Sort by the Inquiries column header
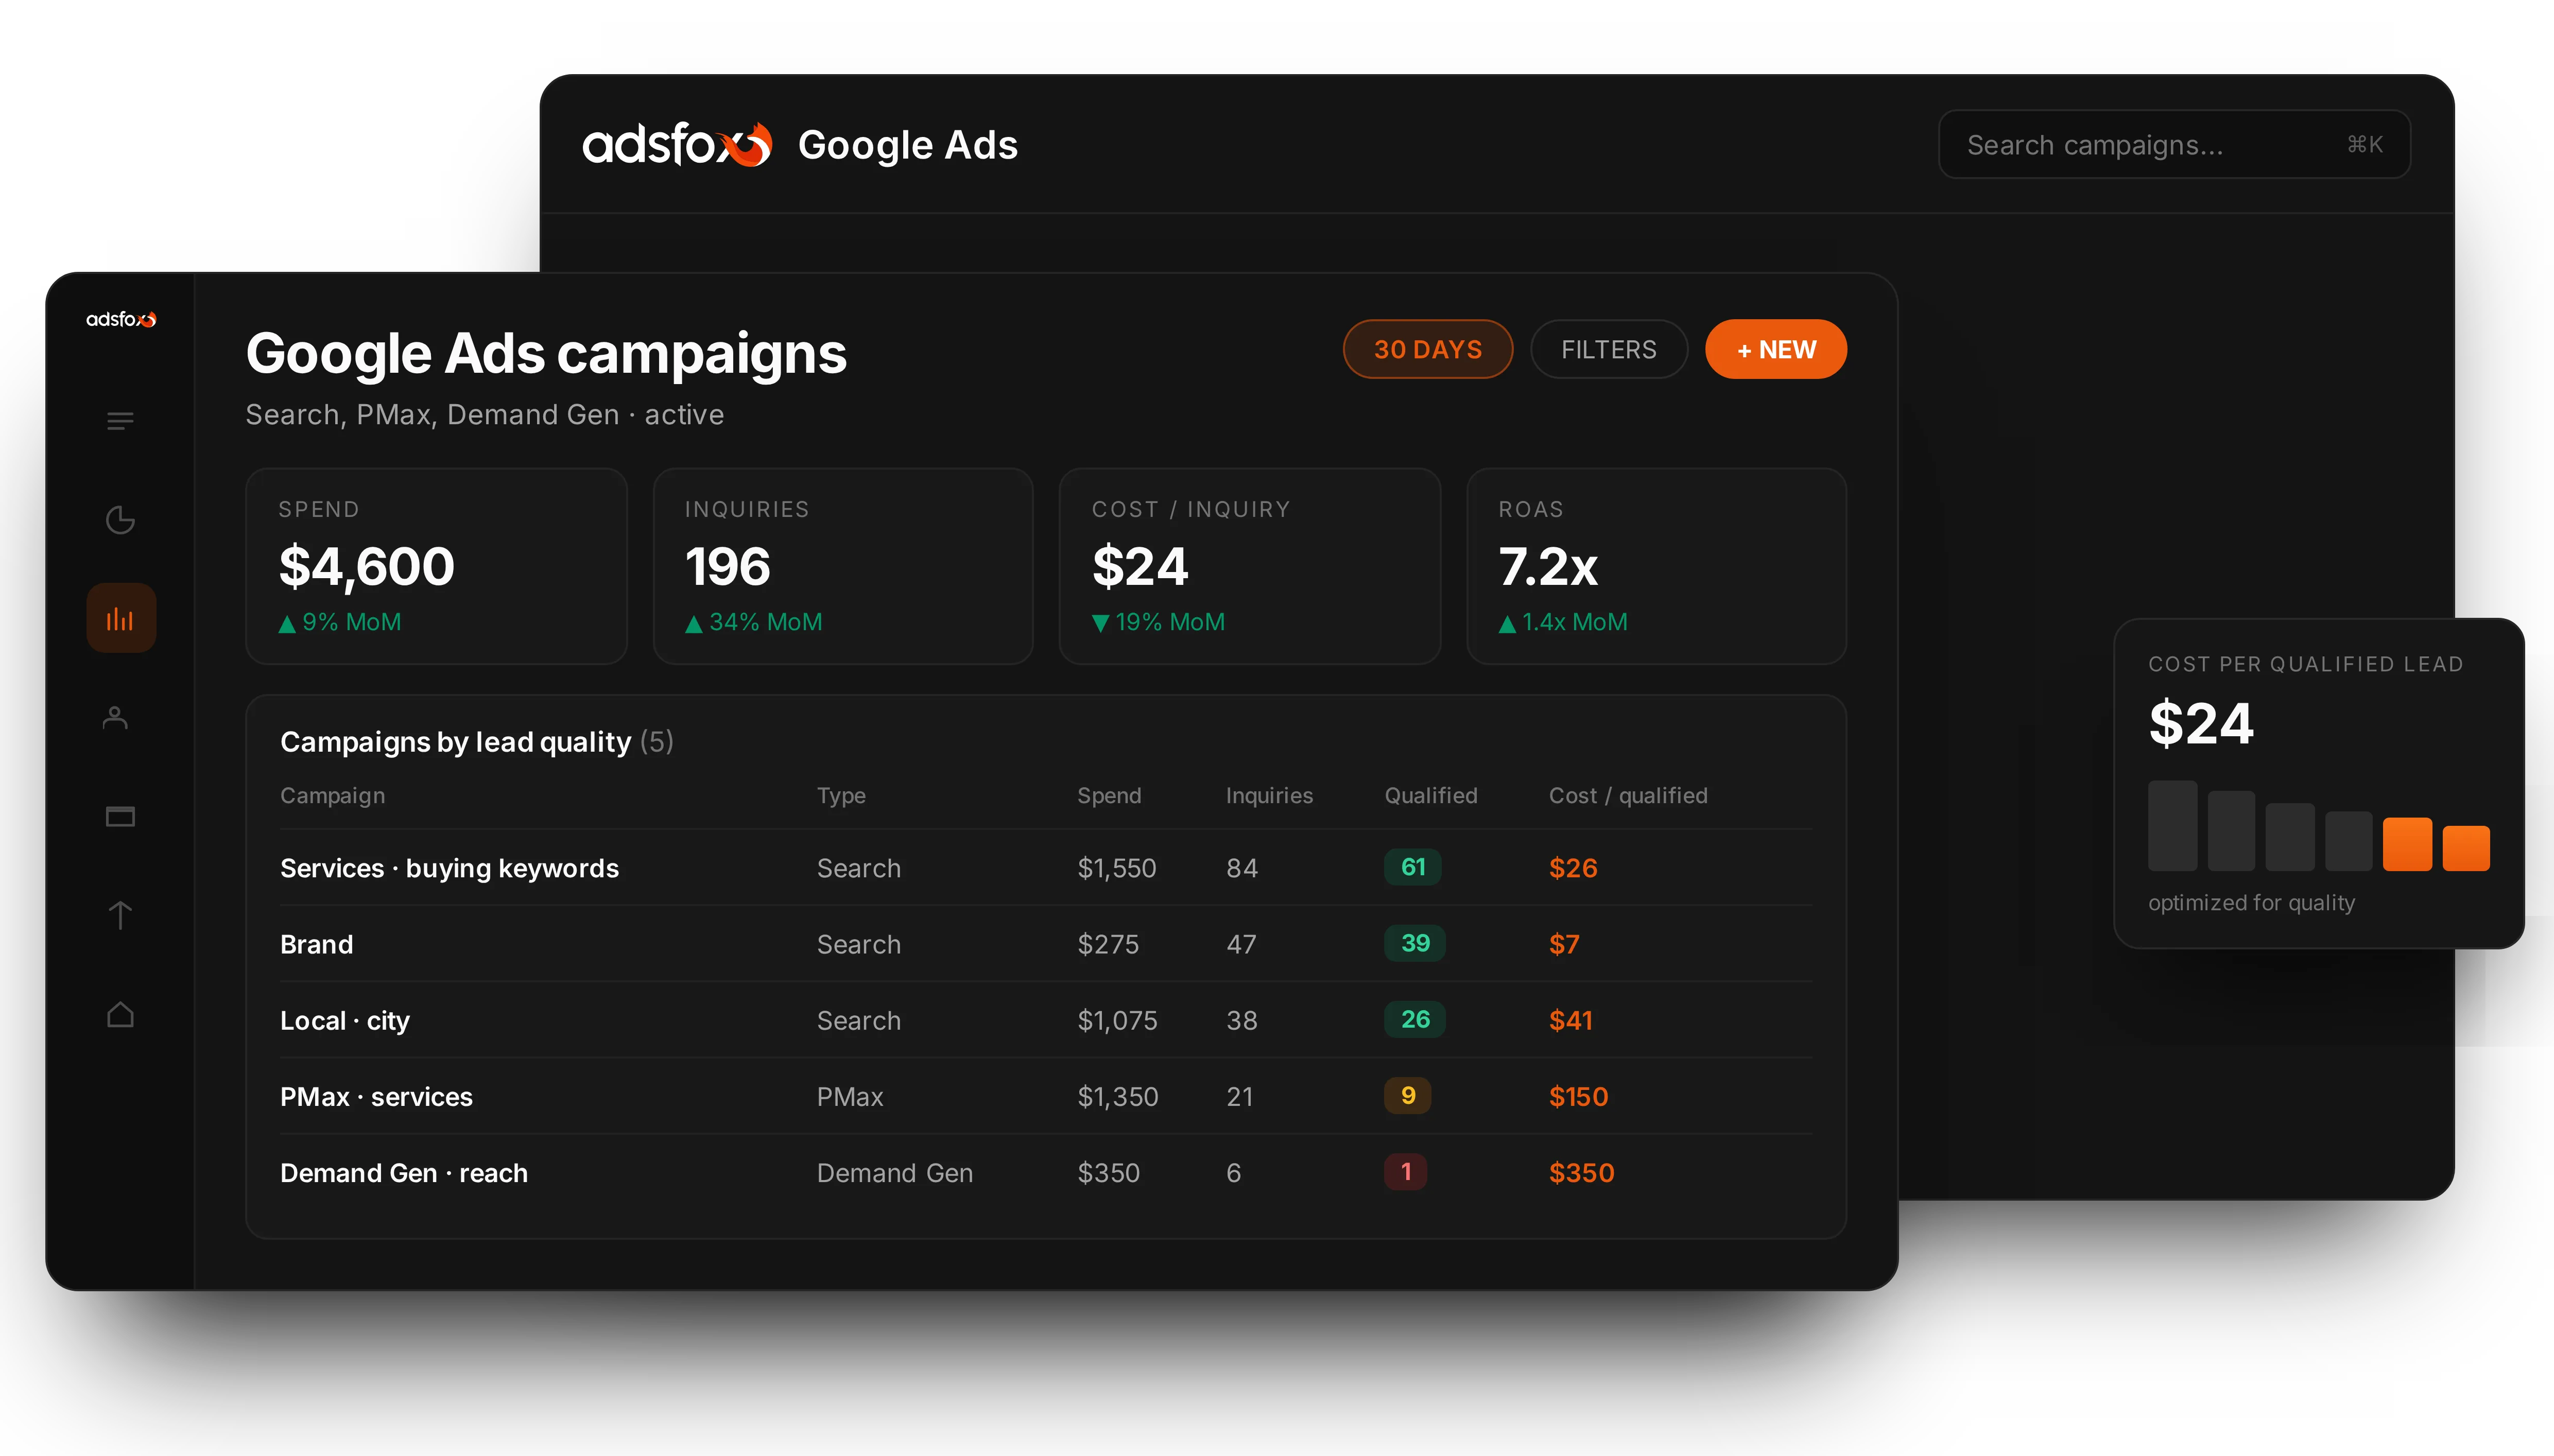The image size is (2554, 1456). point(1269,795)
